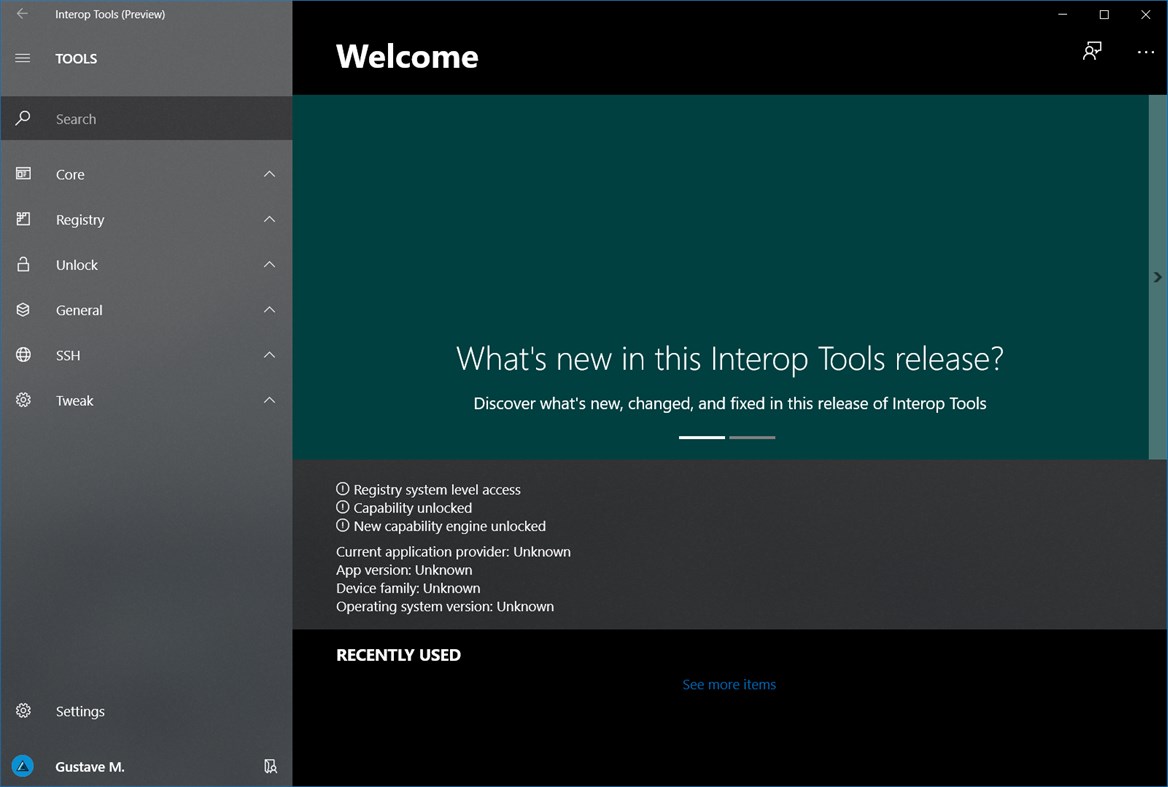Select the Tweak menu item

[x=146, y=401]
